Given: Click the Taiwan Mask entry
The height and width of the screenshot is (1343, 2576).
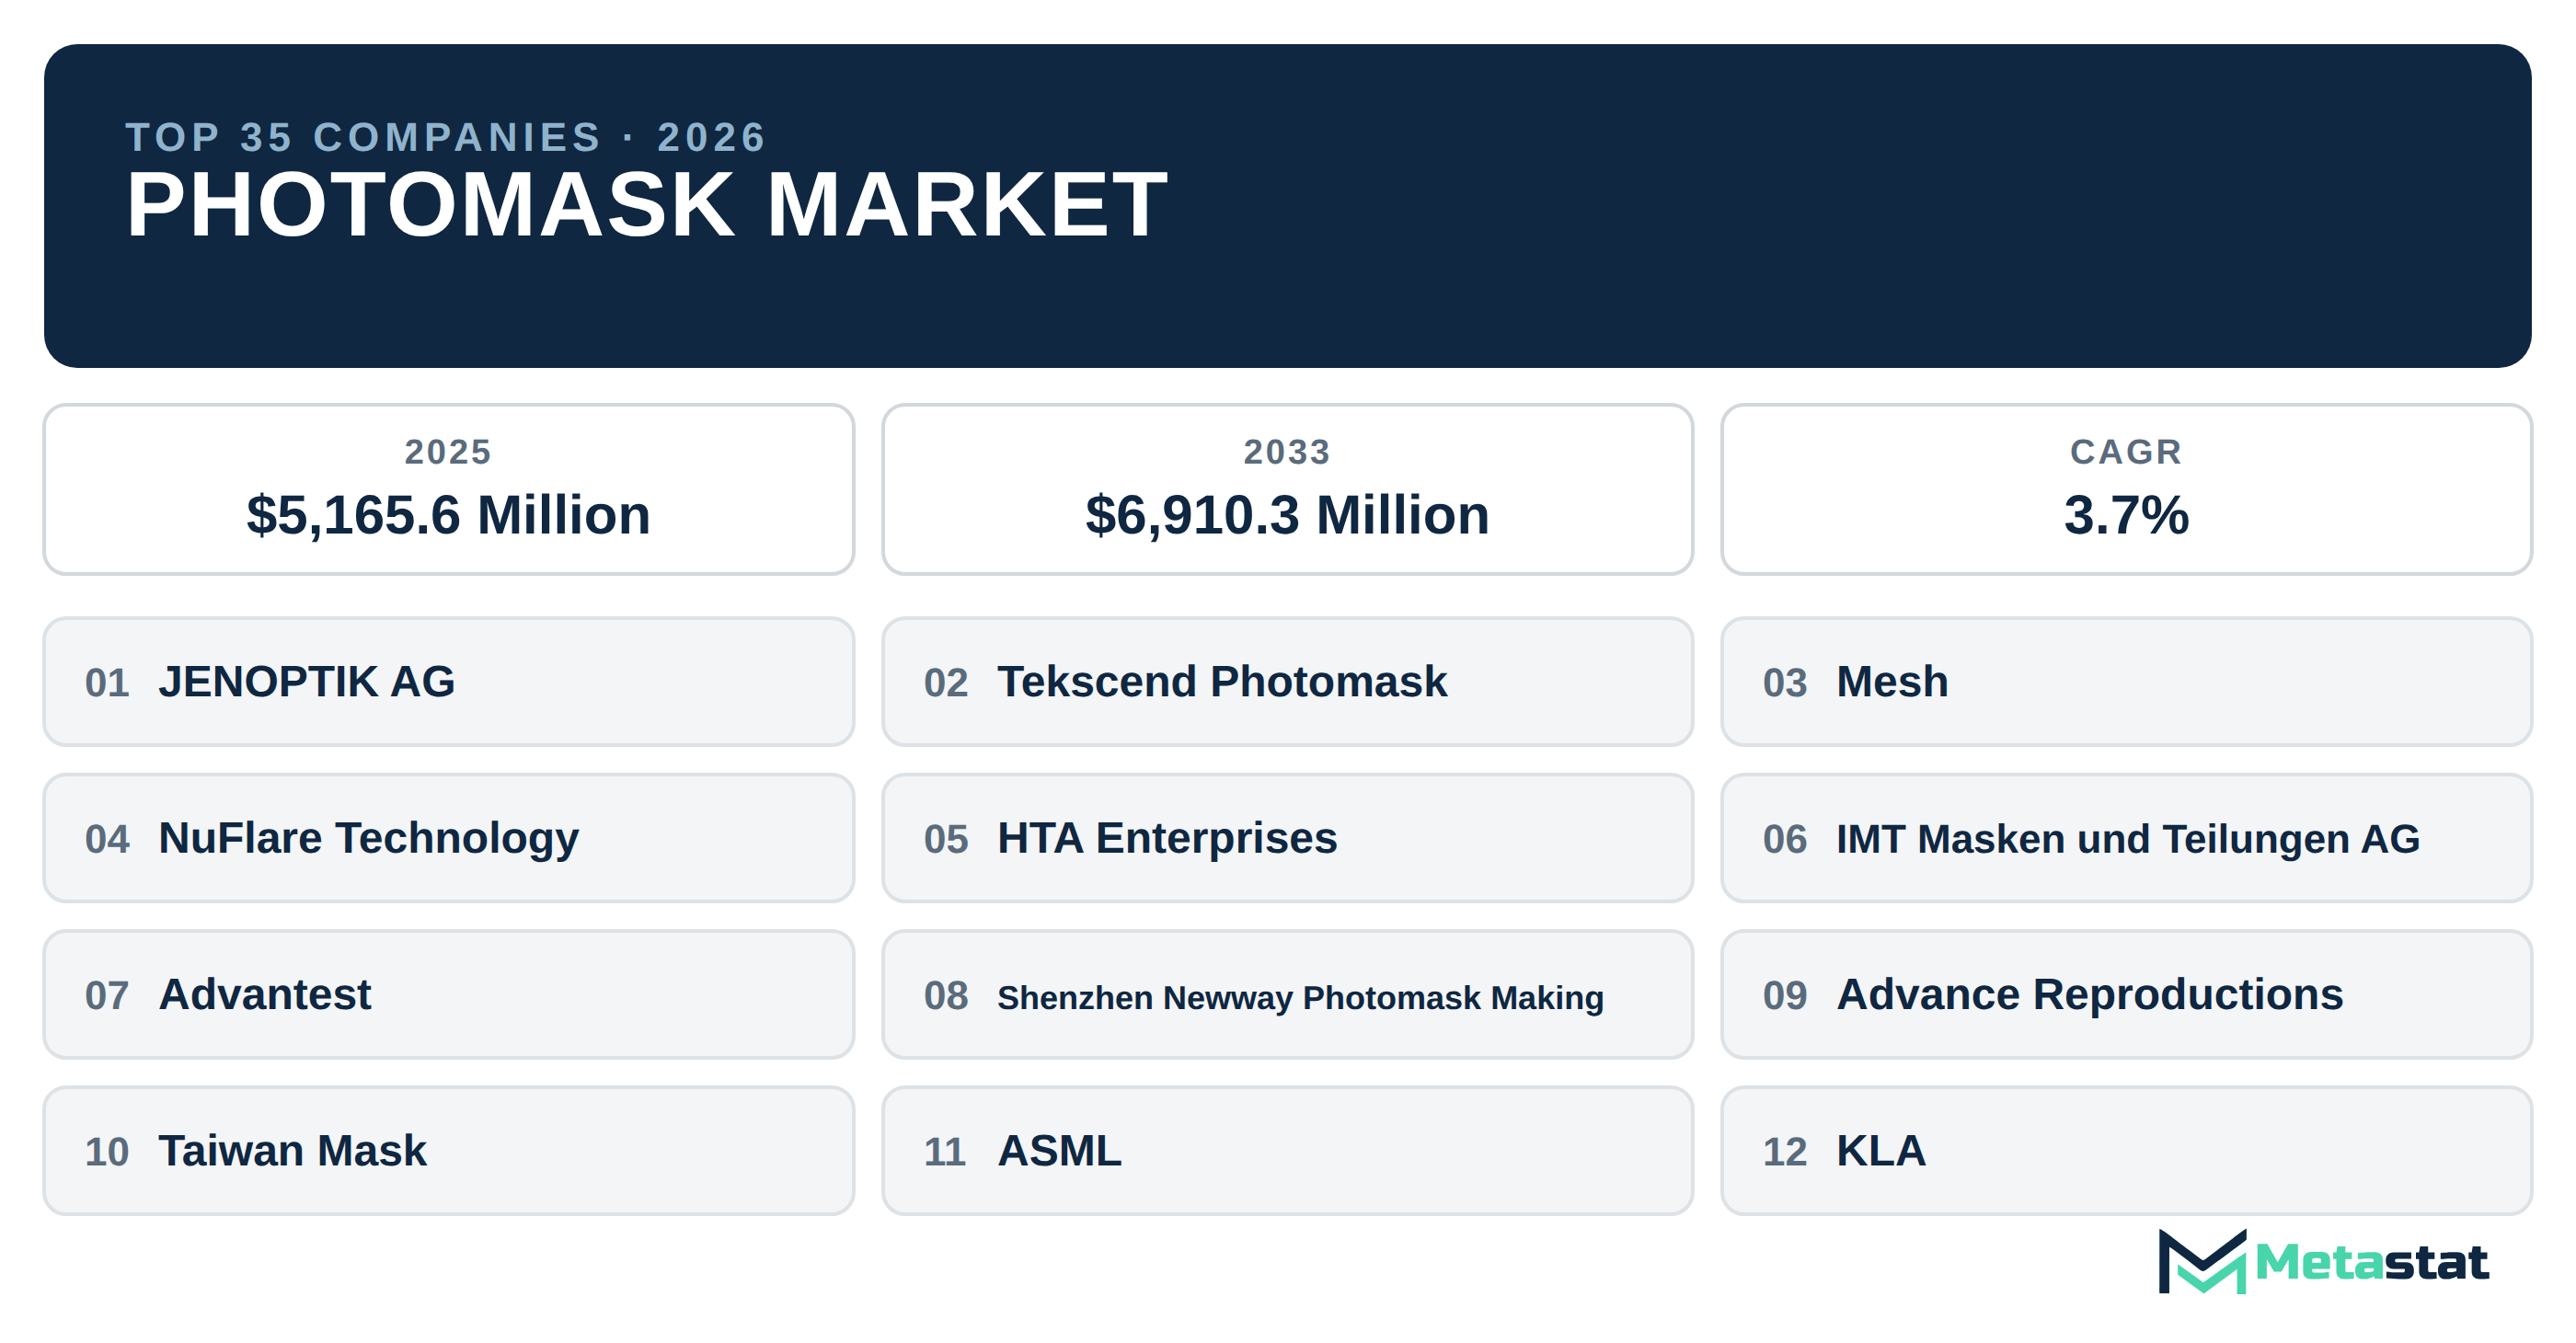Looking at the screenshot, I should (449, 1151).
